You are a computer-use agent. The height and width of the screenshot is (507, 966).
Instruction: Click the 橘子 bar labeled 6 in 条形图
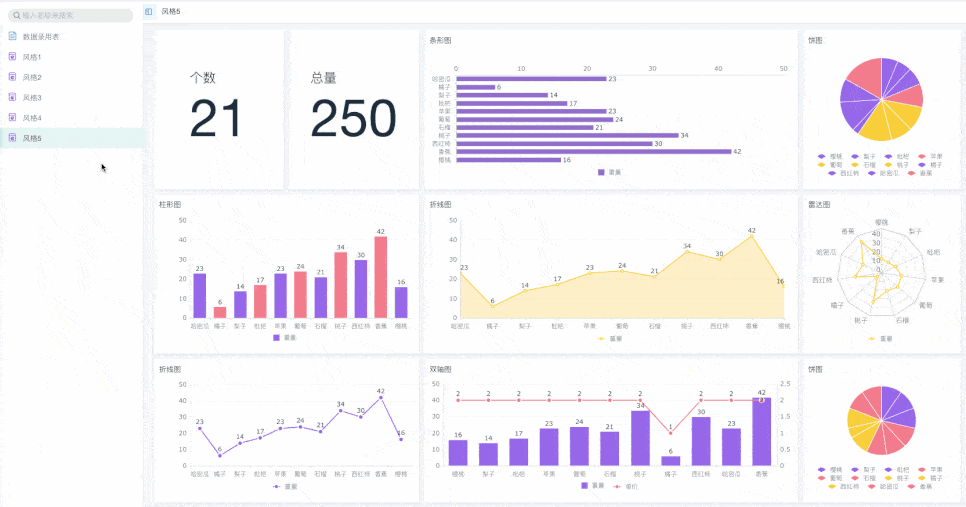click(x=476, y=87)
